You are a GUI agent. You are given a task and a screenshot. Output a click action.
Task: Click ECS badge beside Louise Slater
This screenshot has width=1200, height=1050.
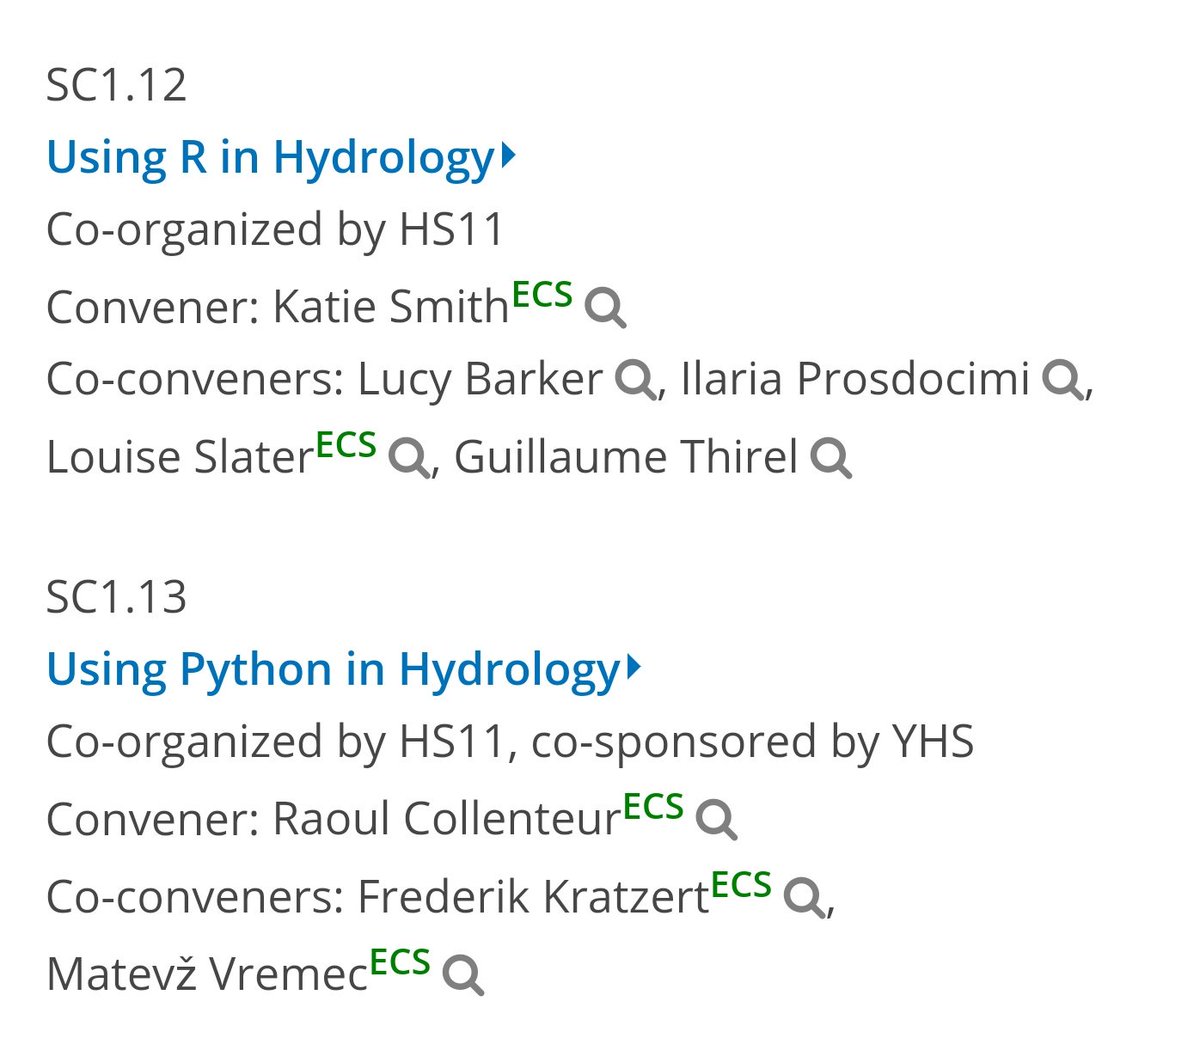click(346, 445)
